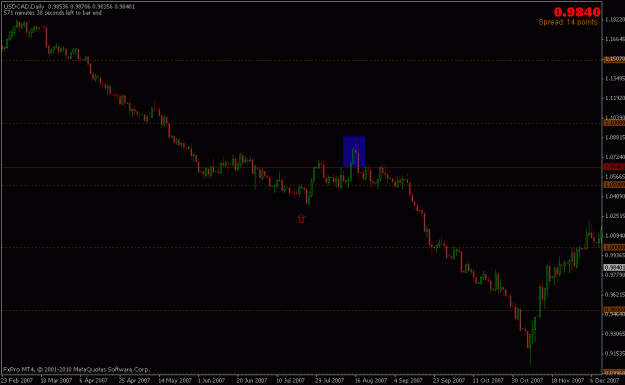625x385 pixels.
Task: Click the '18 Nov 2007' date on time axis
Action: 568,381
